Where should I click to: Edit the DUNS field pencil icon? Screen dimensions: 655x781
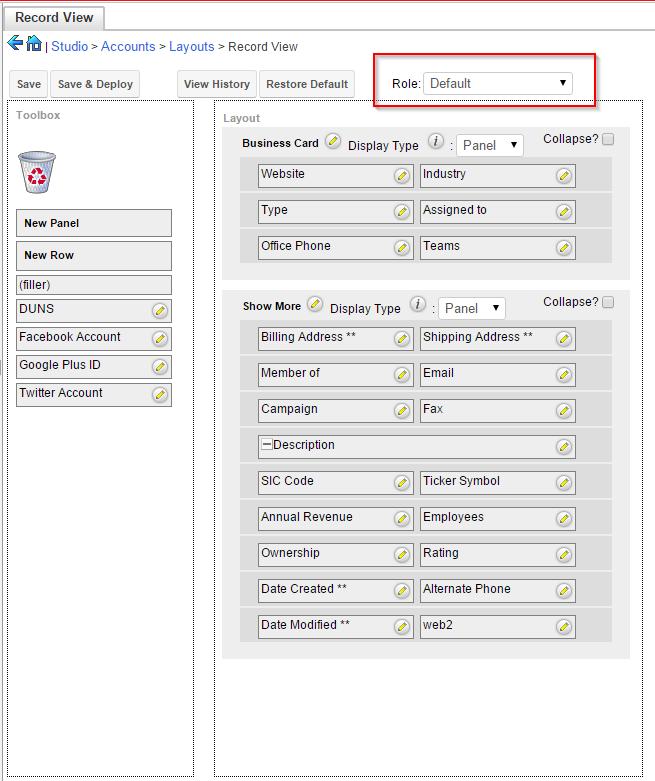tap(160, 311)
